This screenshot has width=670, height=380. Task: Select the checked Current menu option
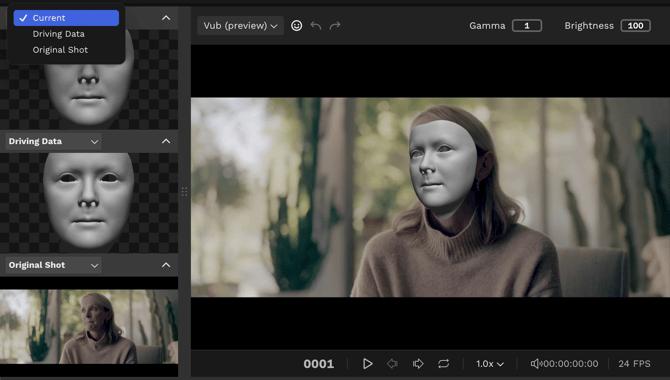click(x=66, y=18)
